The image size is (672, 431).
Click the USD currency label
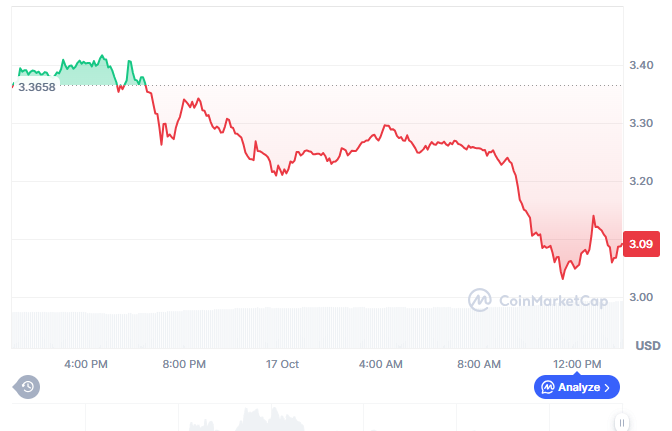[x=648, y=346]
